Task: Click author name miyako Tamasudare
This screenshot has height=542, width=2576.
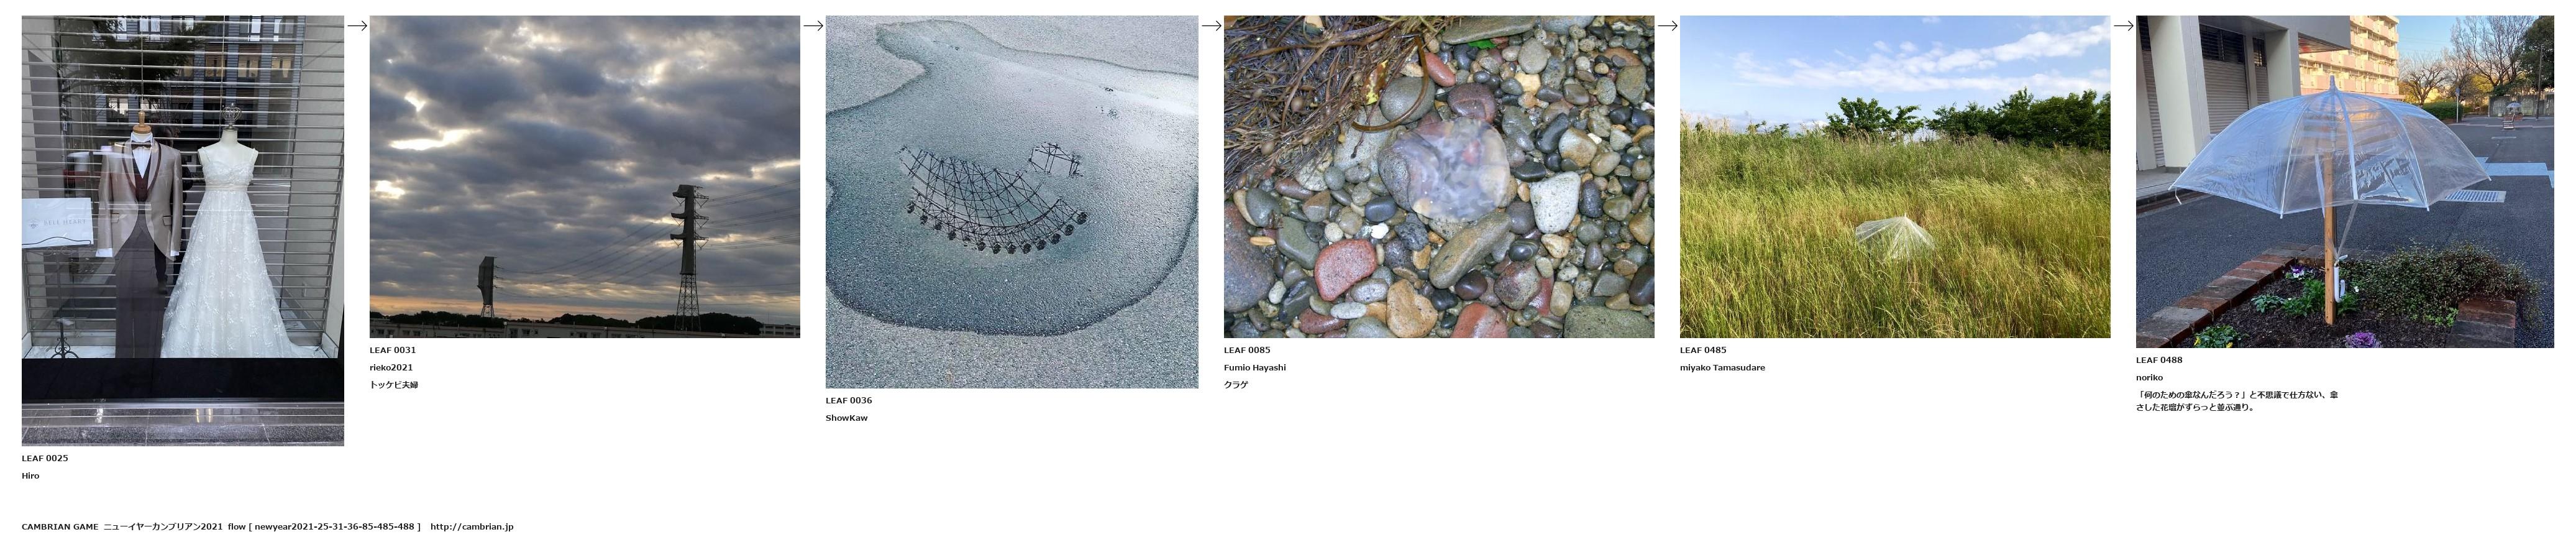Action: [1722, 367]
